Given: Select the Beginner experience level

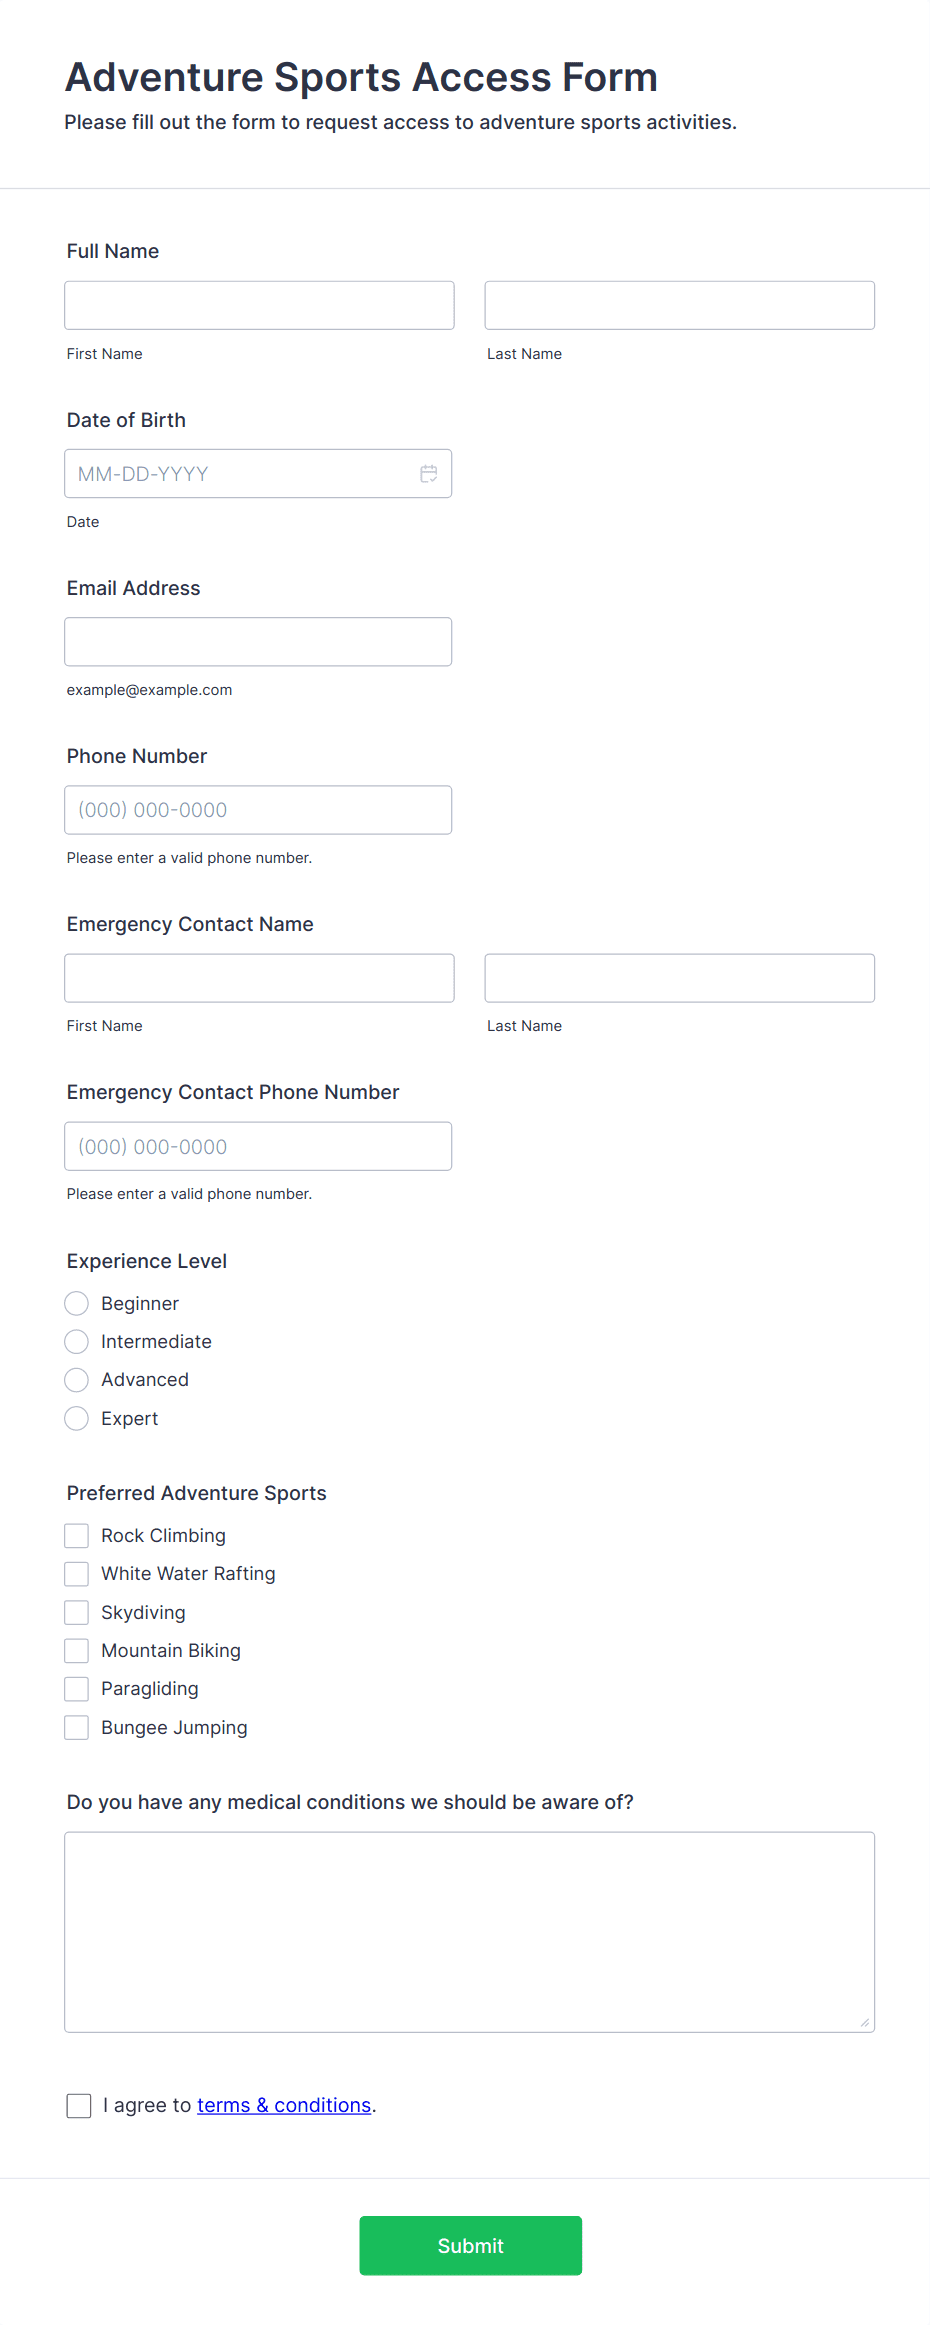Looking at the screenshot, I should 77,1303.
